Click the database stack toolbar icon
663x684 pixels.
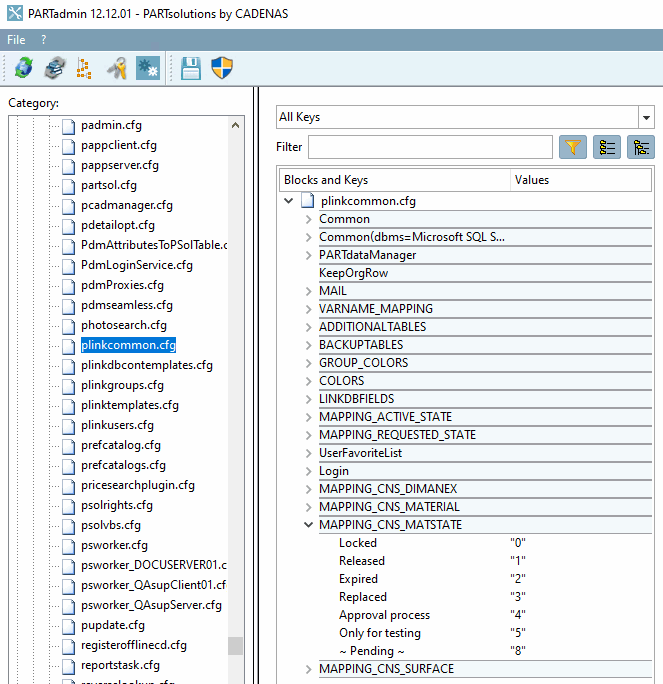[55, 68]
